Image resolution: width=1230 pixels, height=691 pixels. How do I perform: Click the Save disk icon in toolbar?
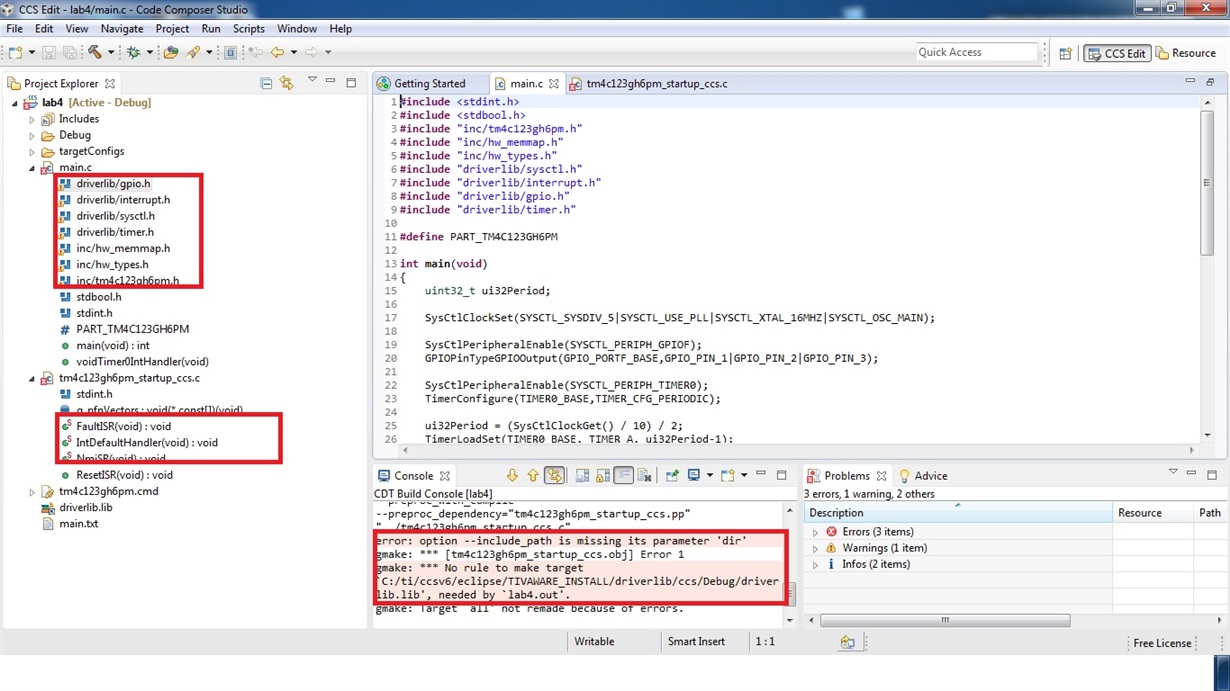49,52
